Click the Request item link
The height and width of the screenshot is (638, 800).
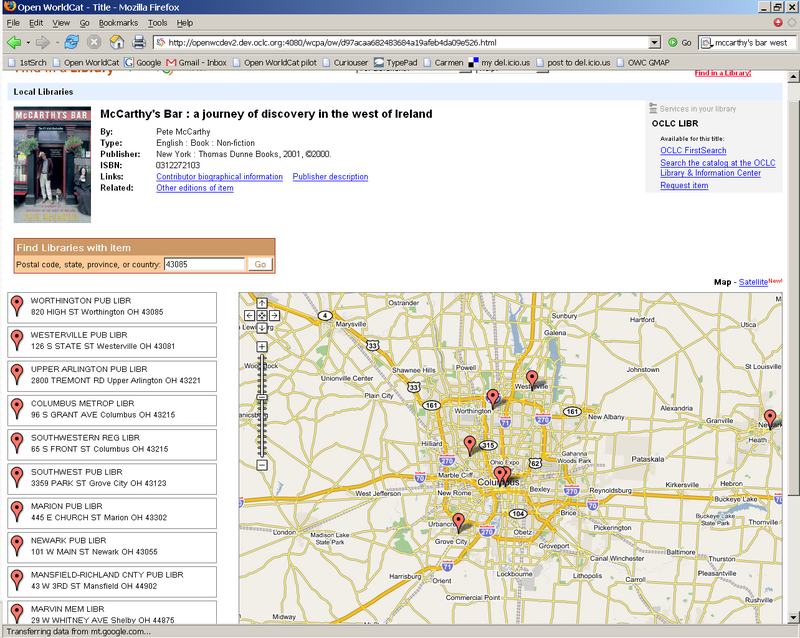point(684,185)
